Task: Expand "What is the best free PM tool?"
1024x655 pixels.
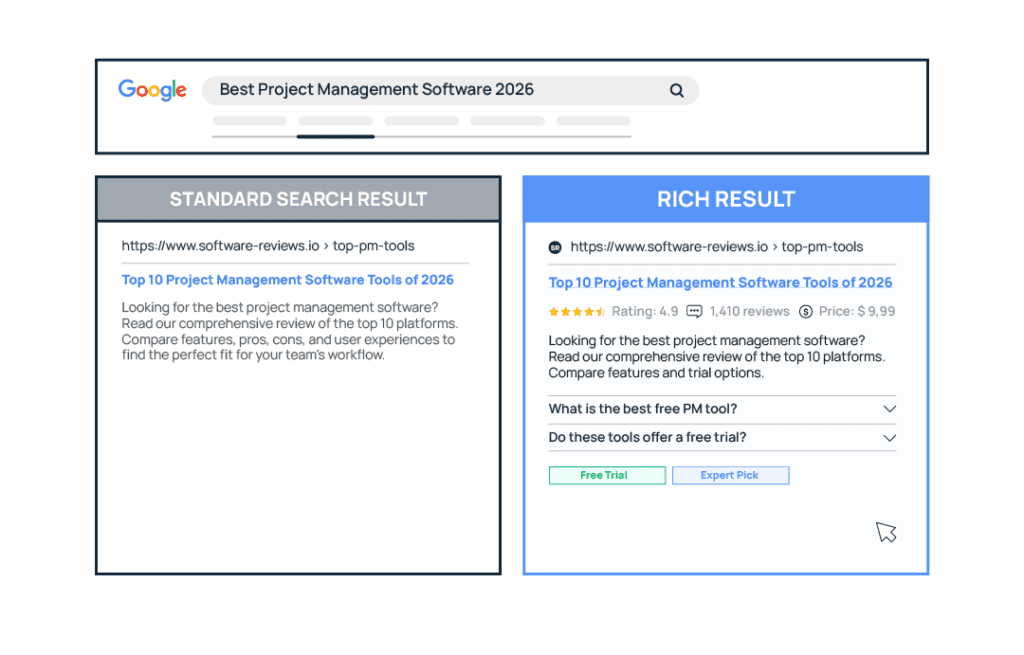Action: point(889,409)
